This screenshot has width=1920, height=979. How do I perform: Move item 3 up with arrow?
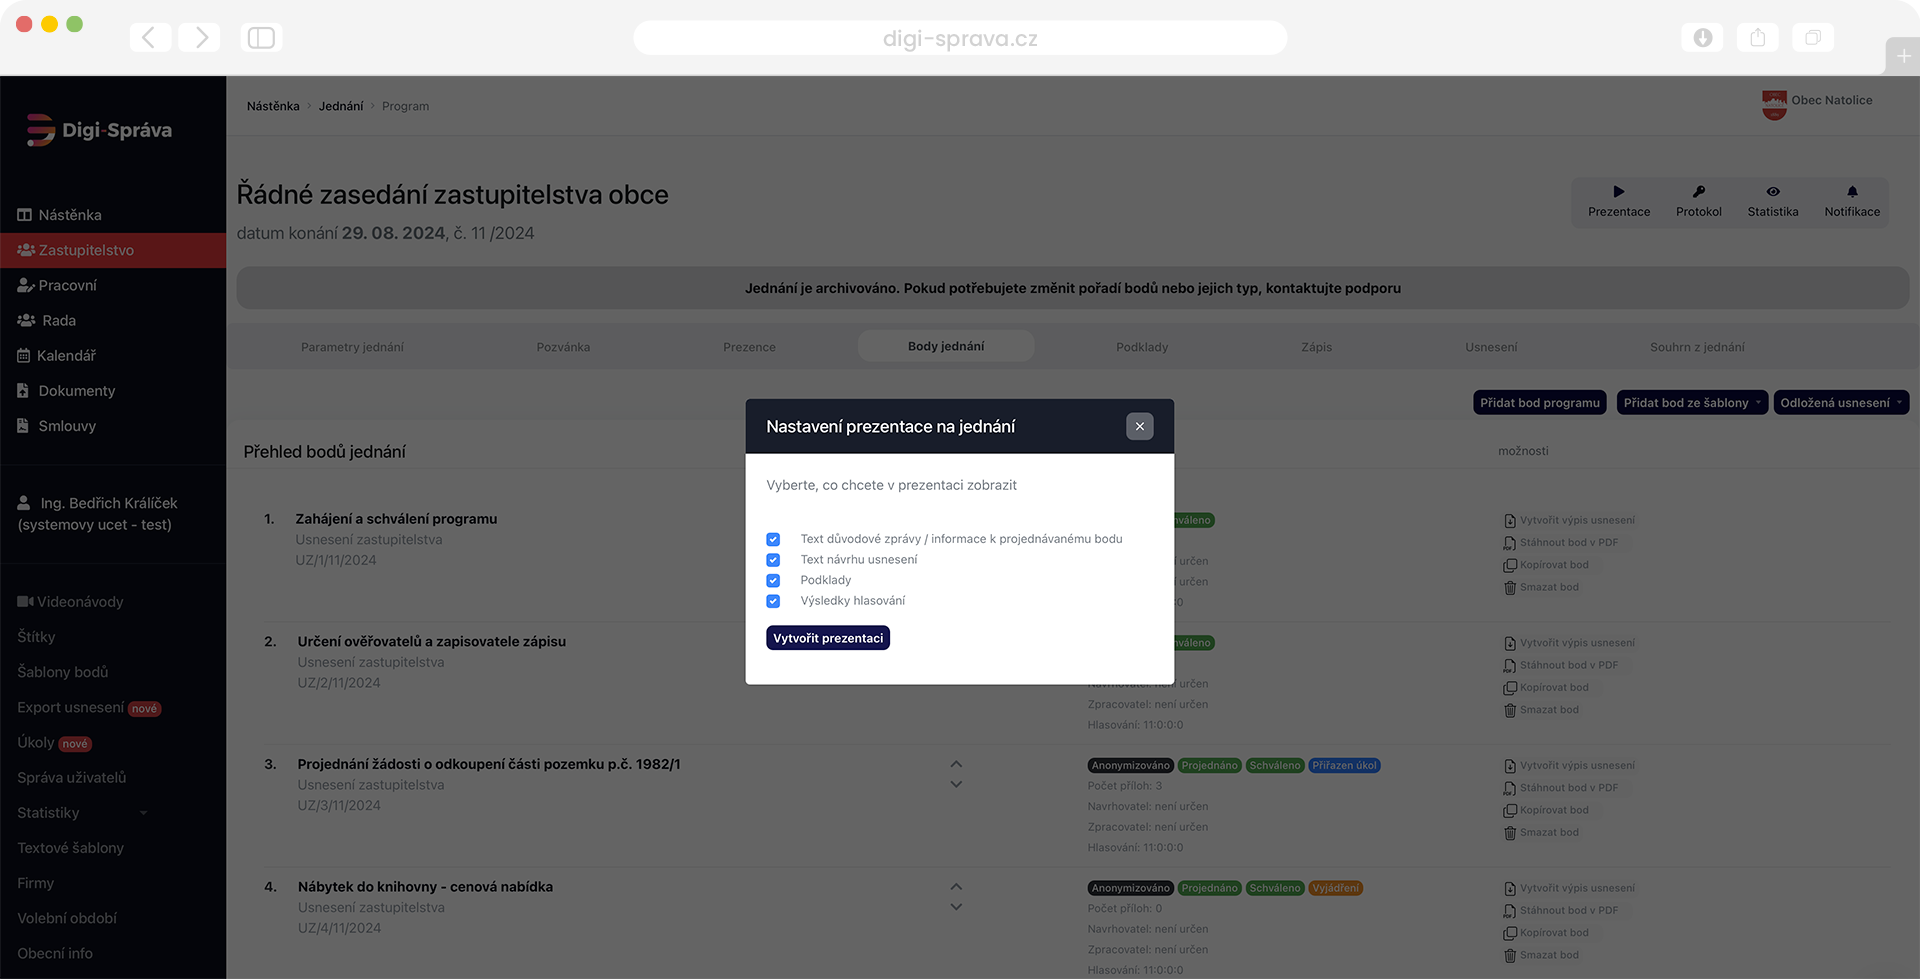956,764
